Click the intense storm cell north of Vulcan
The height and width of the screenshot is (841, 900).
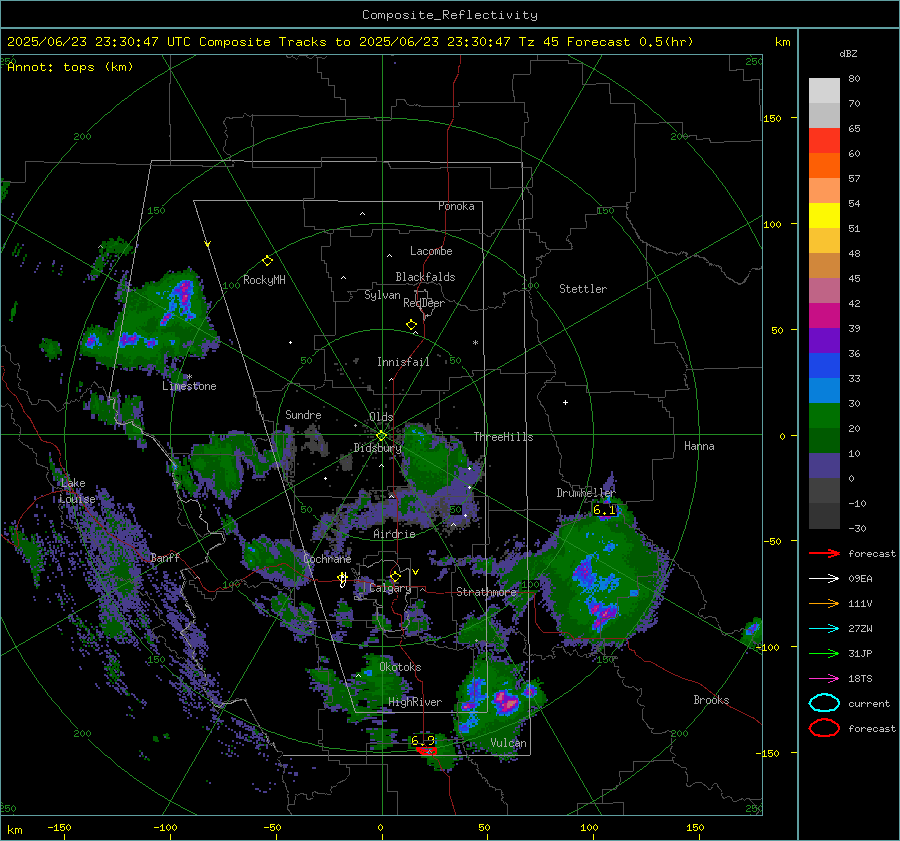506,702
